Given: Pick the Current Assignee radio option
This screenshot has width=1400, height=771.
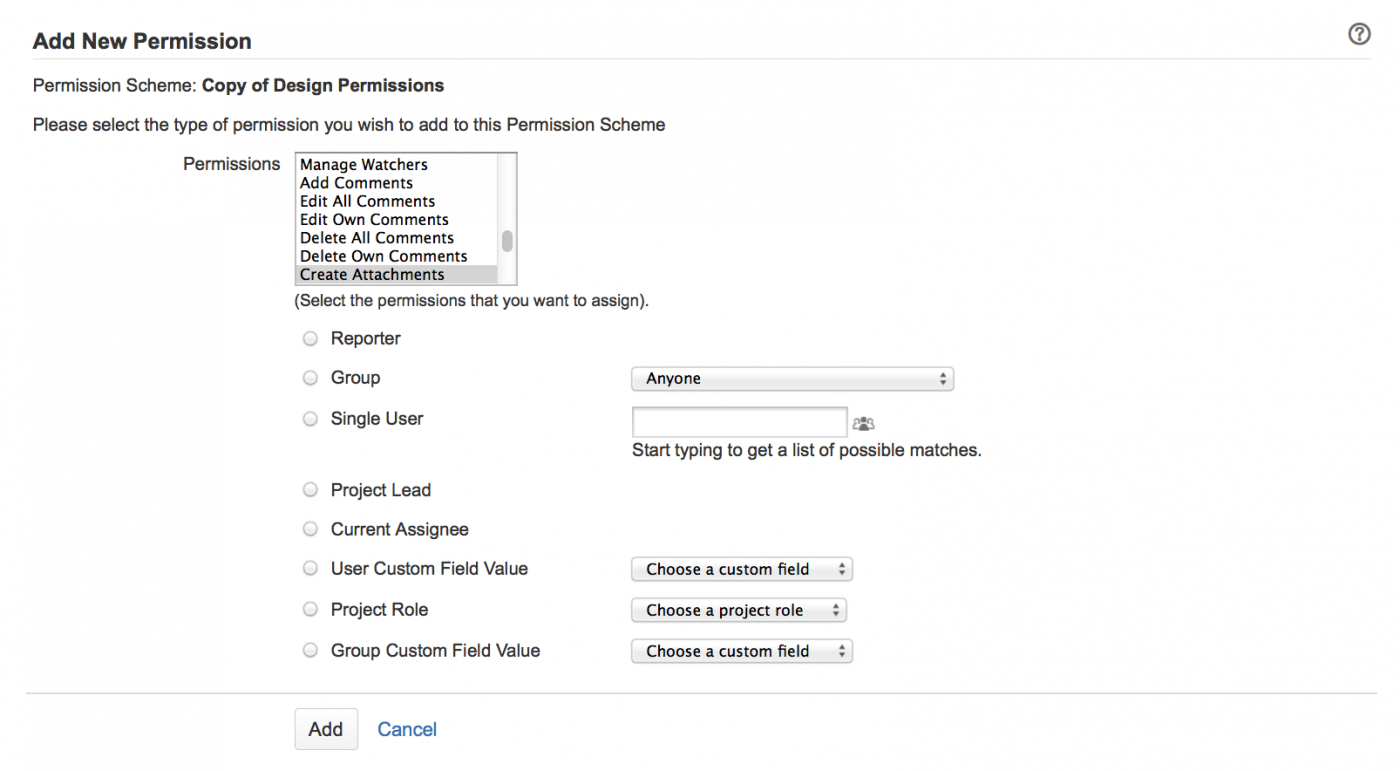Looking at the screenshot, I should click(x=310, y=529).
